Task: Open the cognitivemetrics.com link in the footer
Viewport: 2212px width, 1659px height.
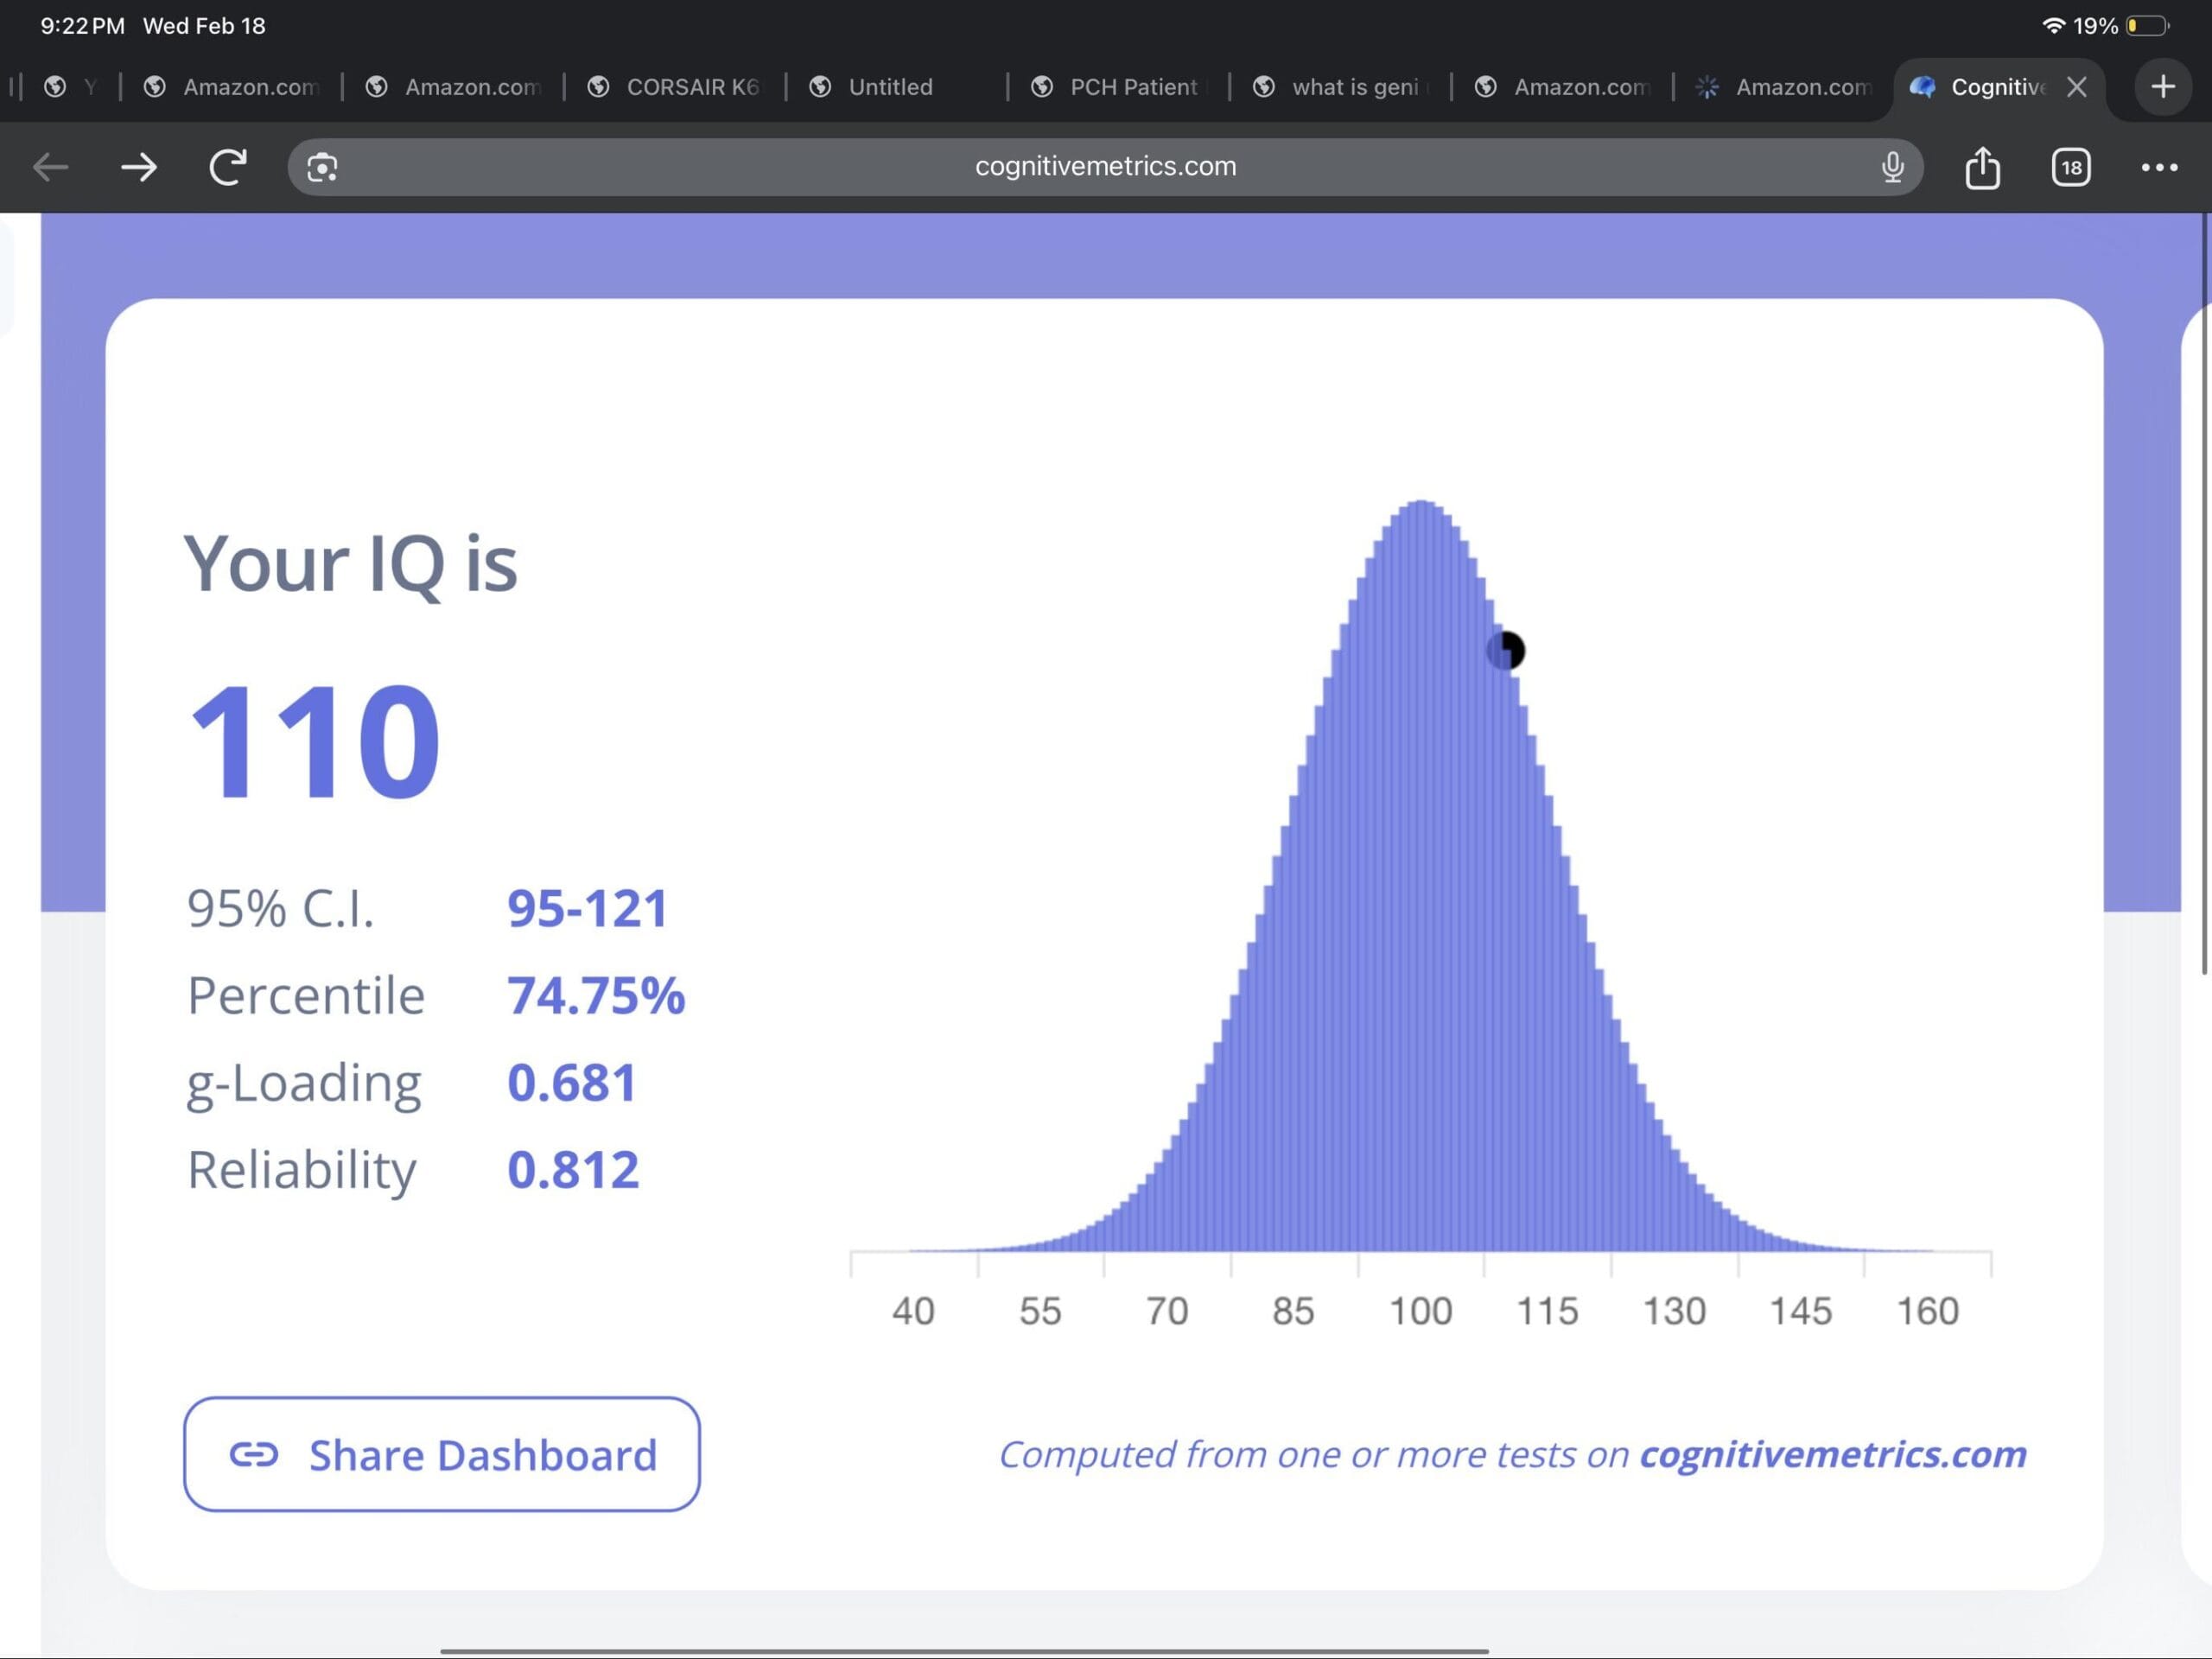Action: tap(1832, 1455)
